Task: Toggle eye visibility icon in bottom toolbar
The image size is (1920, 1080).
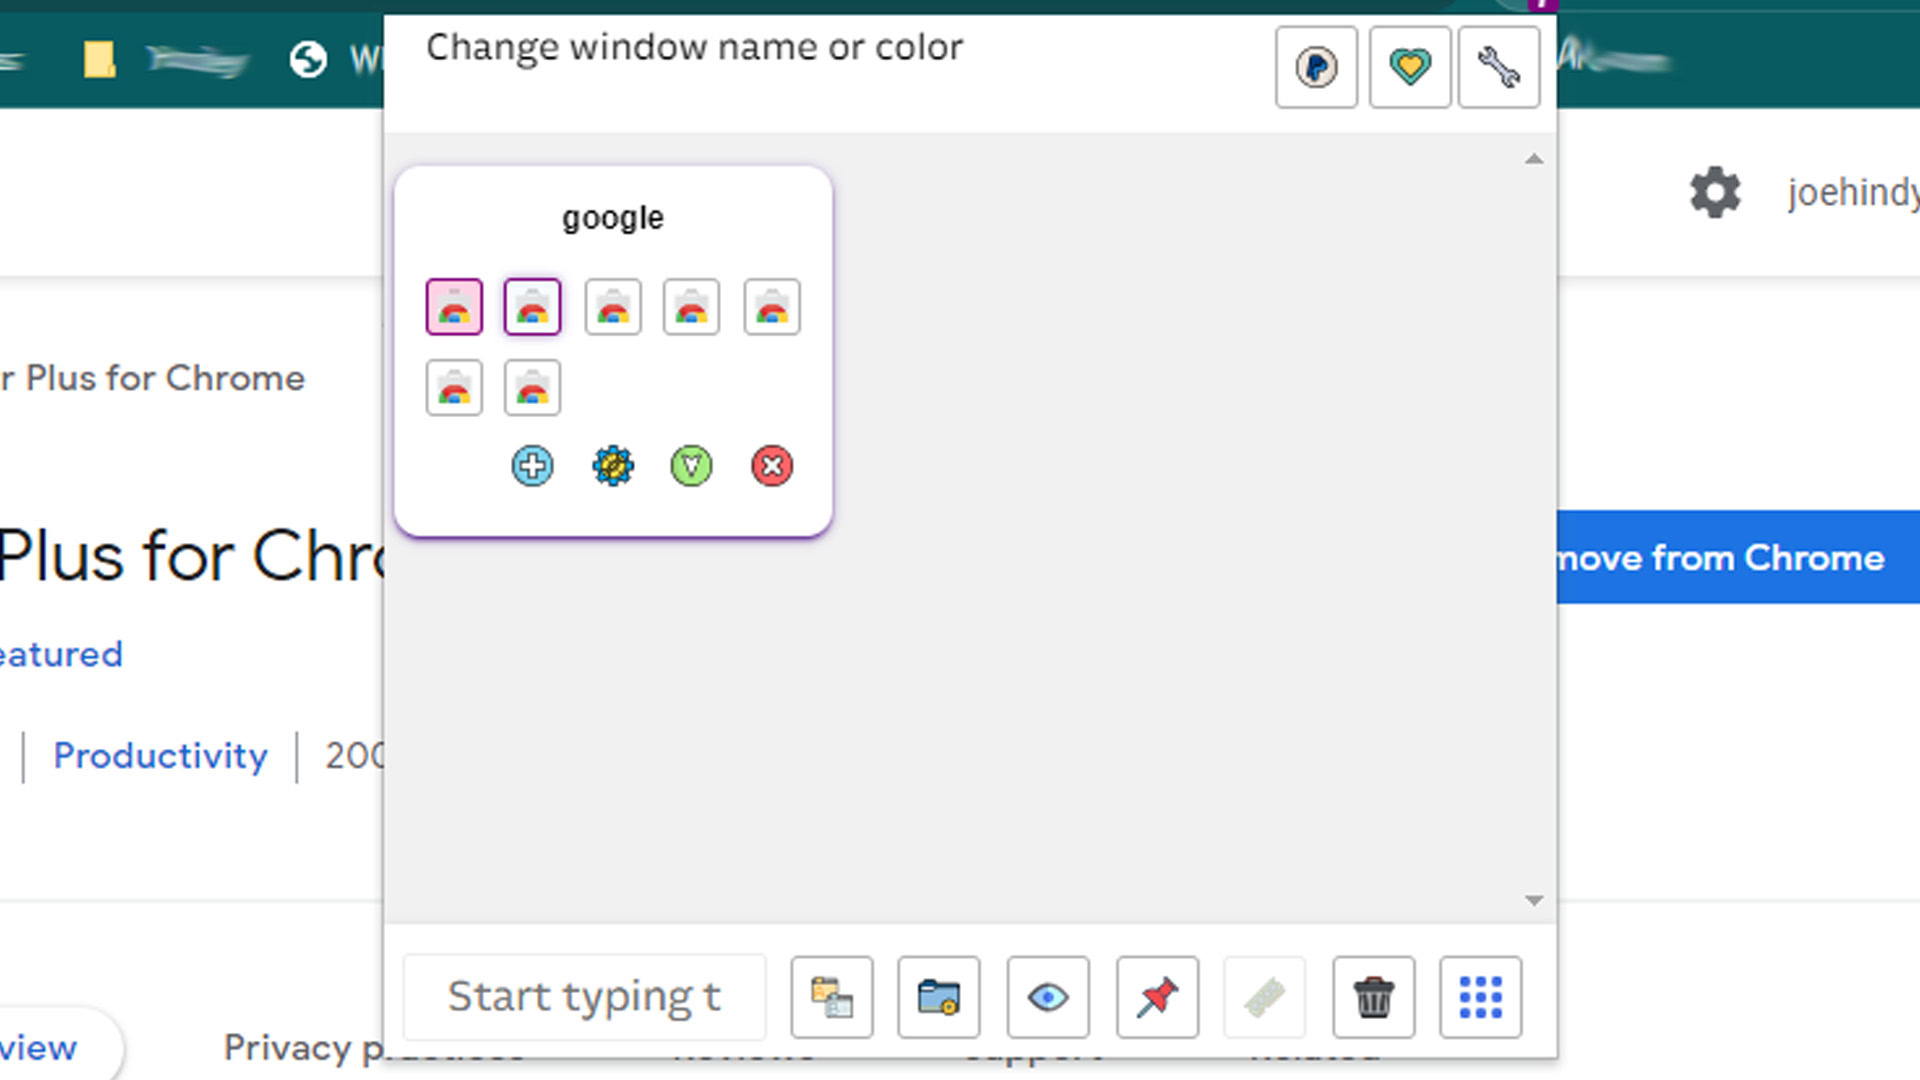Action: point(1048,996)
